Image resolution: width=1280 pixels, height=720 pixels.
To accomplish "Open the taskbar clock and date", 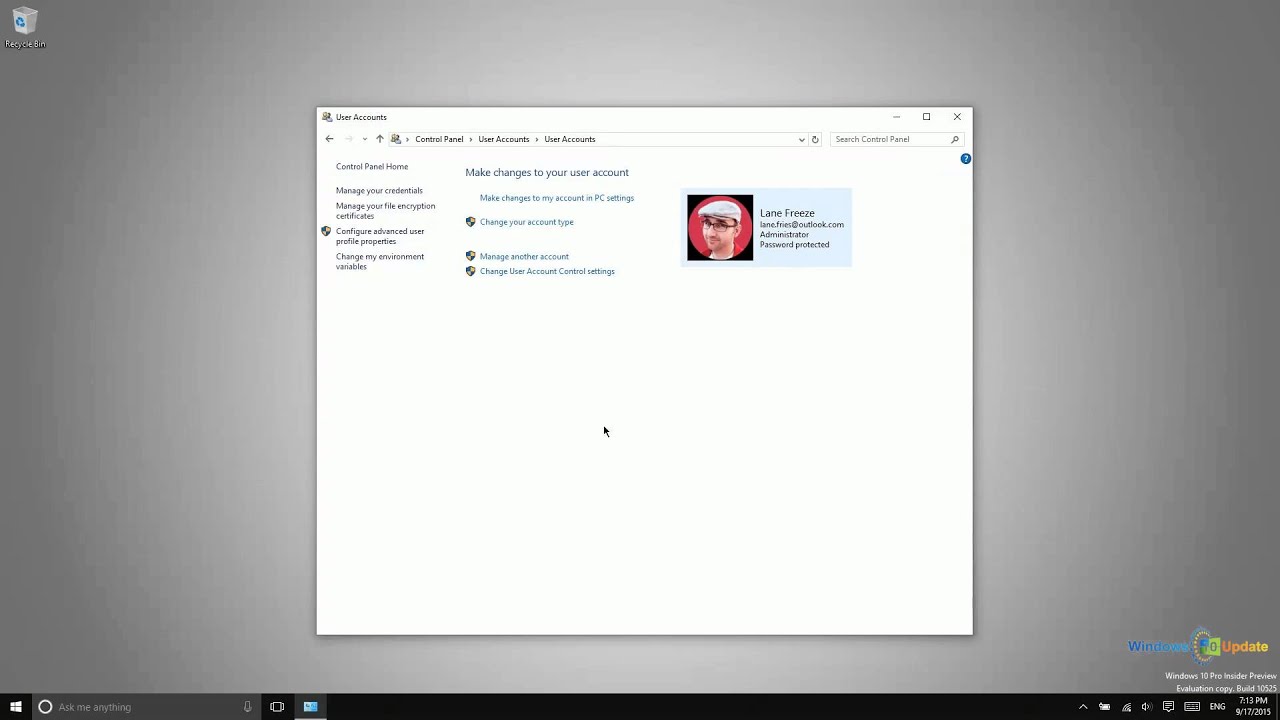I will tap(1253, 707).
